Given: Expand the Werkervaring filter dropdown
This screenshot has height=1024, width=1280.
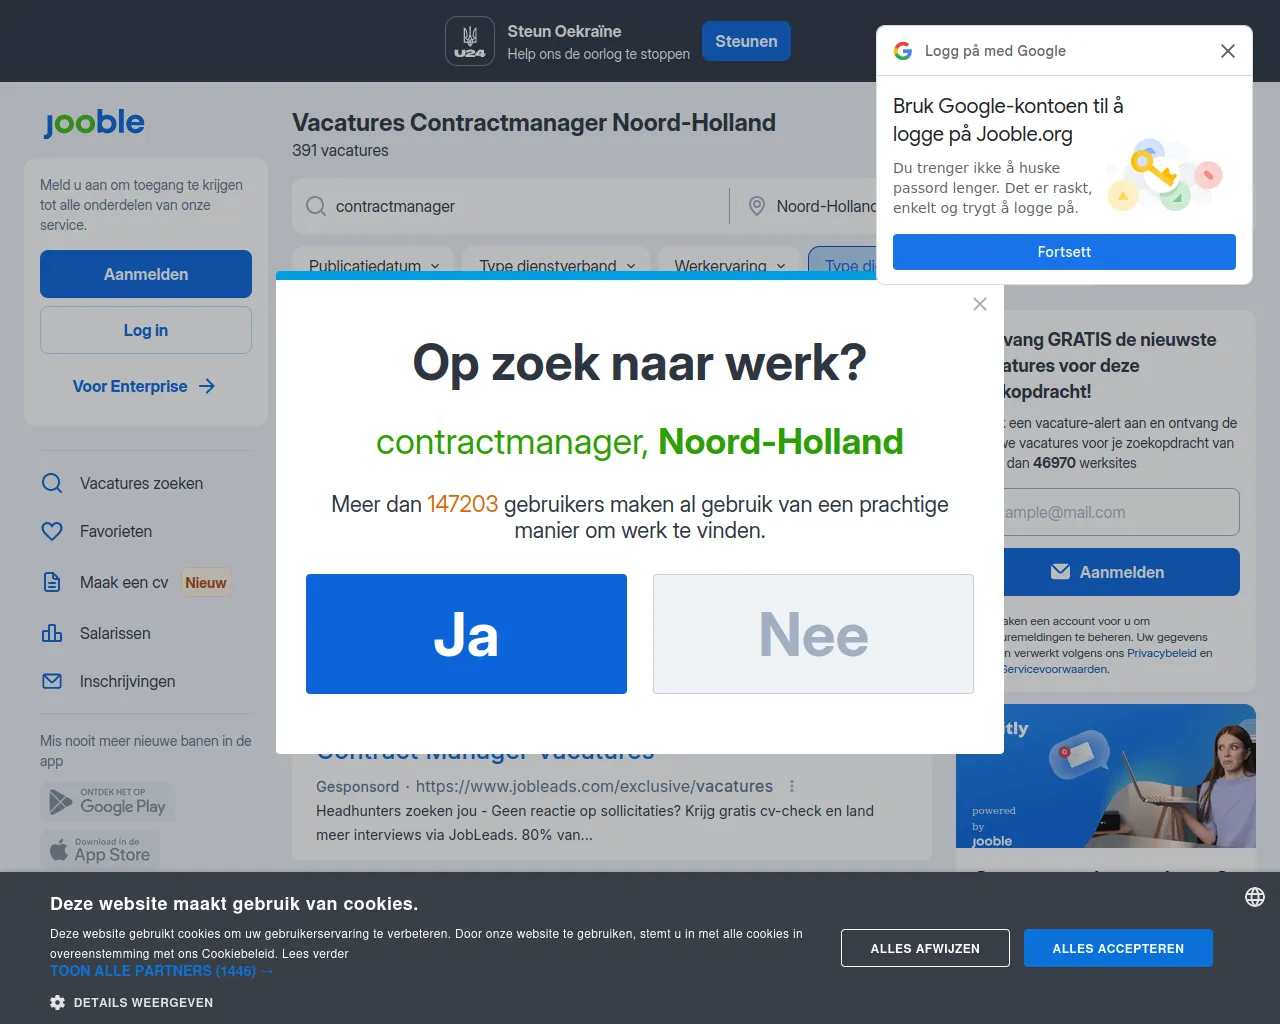Looking at the screenshot, I should tap(729, 264).
